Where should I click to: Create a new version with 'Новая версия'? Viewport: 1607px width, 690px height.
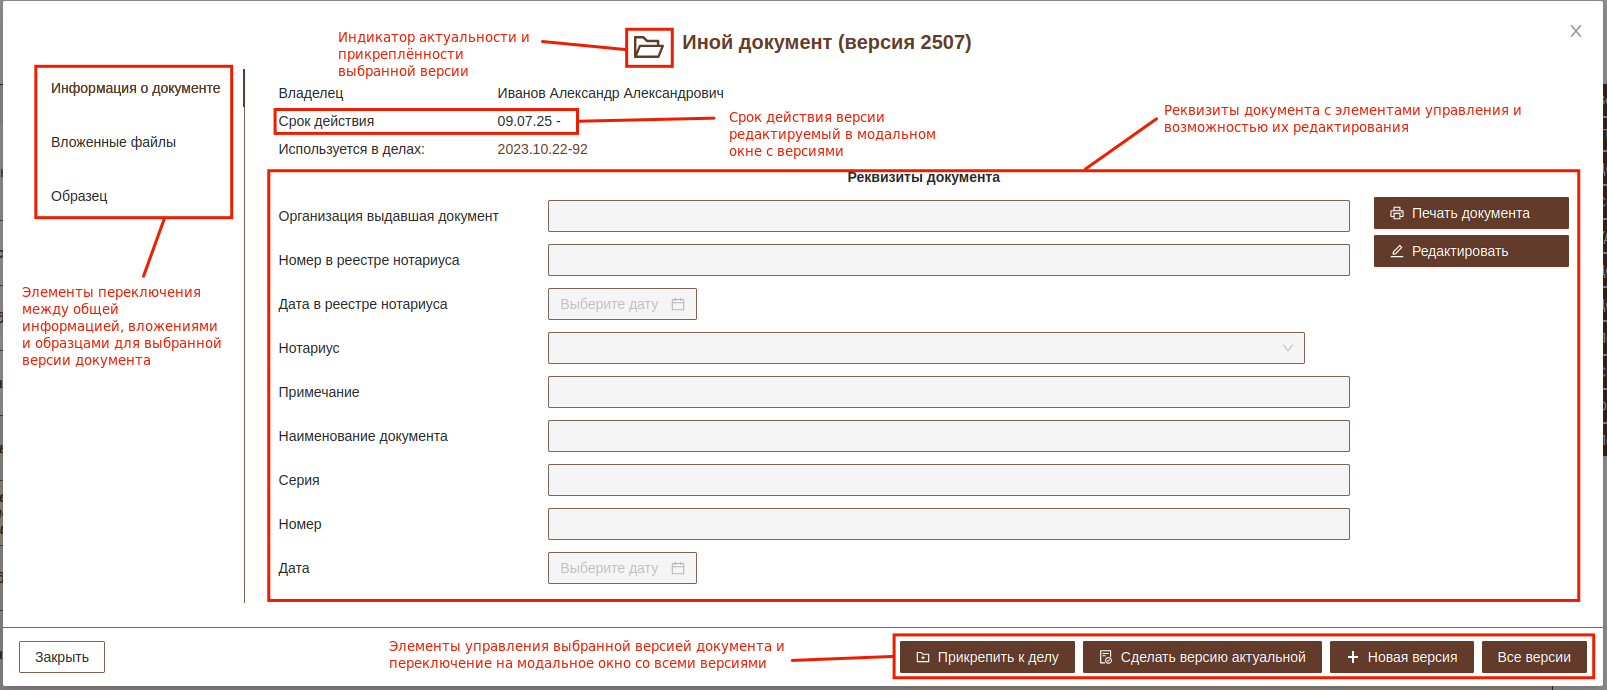point(1401,657)
